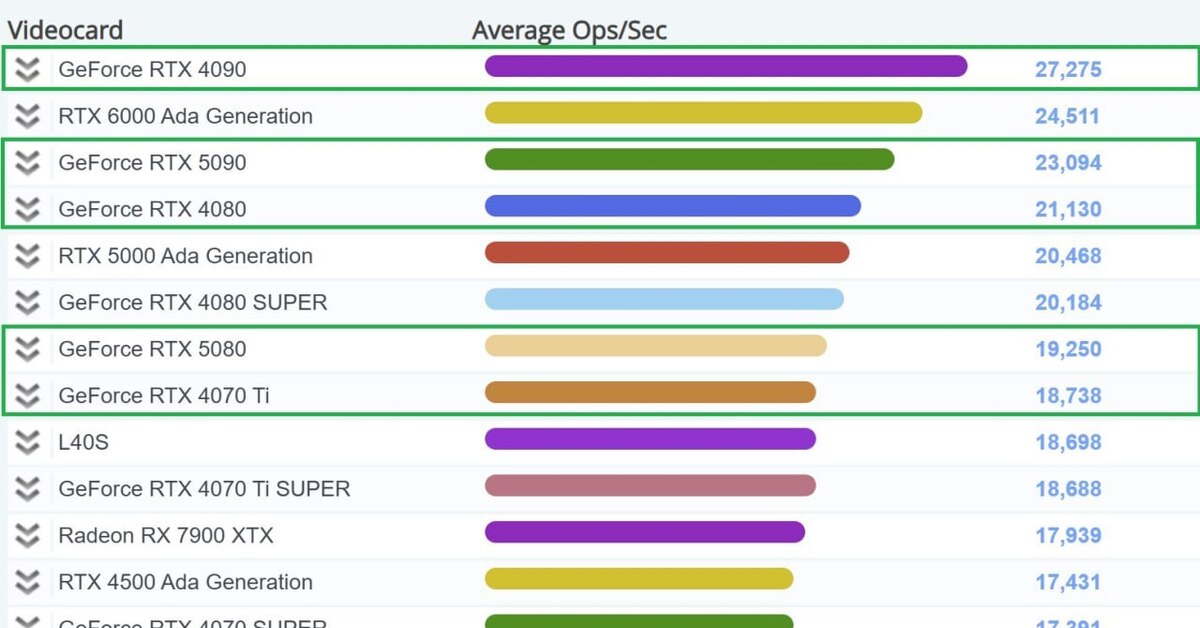Screen dimensions: 1200x628
Task: Open RTX 4500 Ada Generation link
Action: pos(185,582)
